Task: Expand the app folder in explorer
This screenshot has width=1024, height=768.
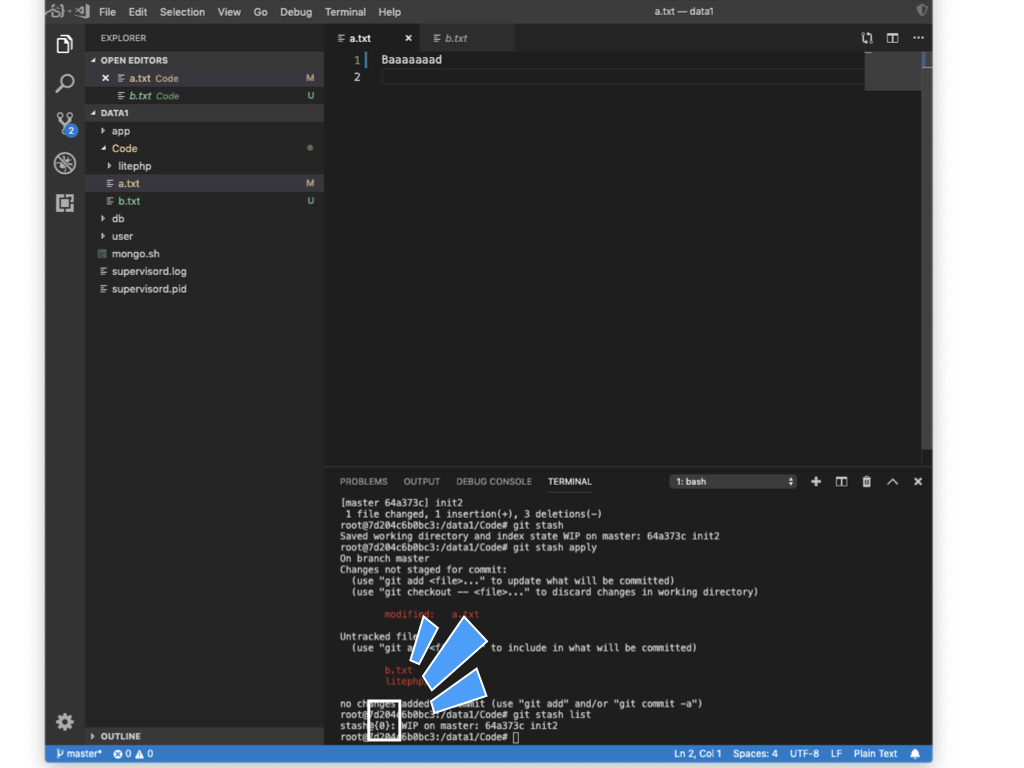Action: click(x=120, y=131)
